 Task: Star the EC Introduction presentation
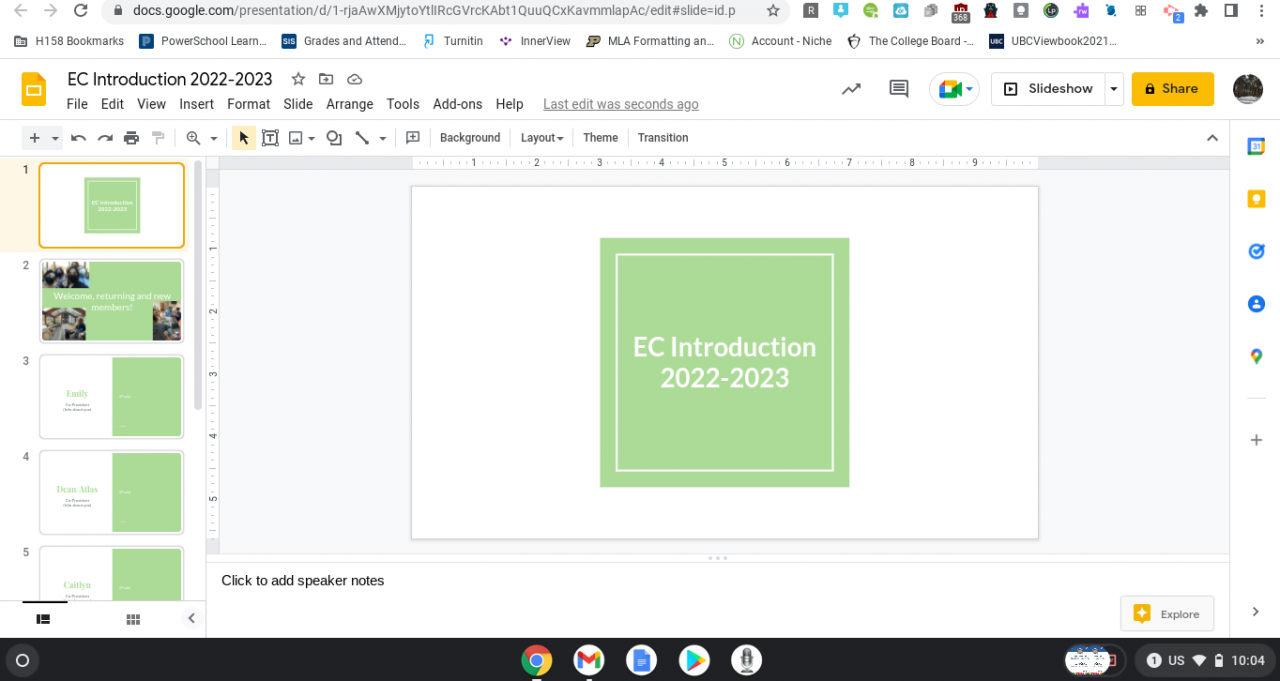tap(298, 79)
